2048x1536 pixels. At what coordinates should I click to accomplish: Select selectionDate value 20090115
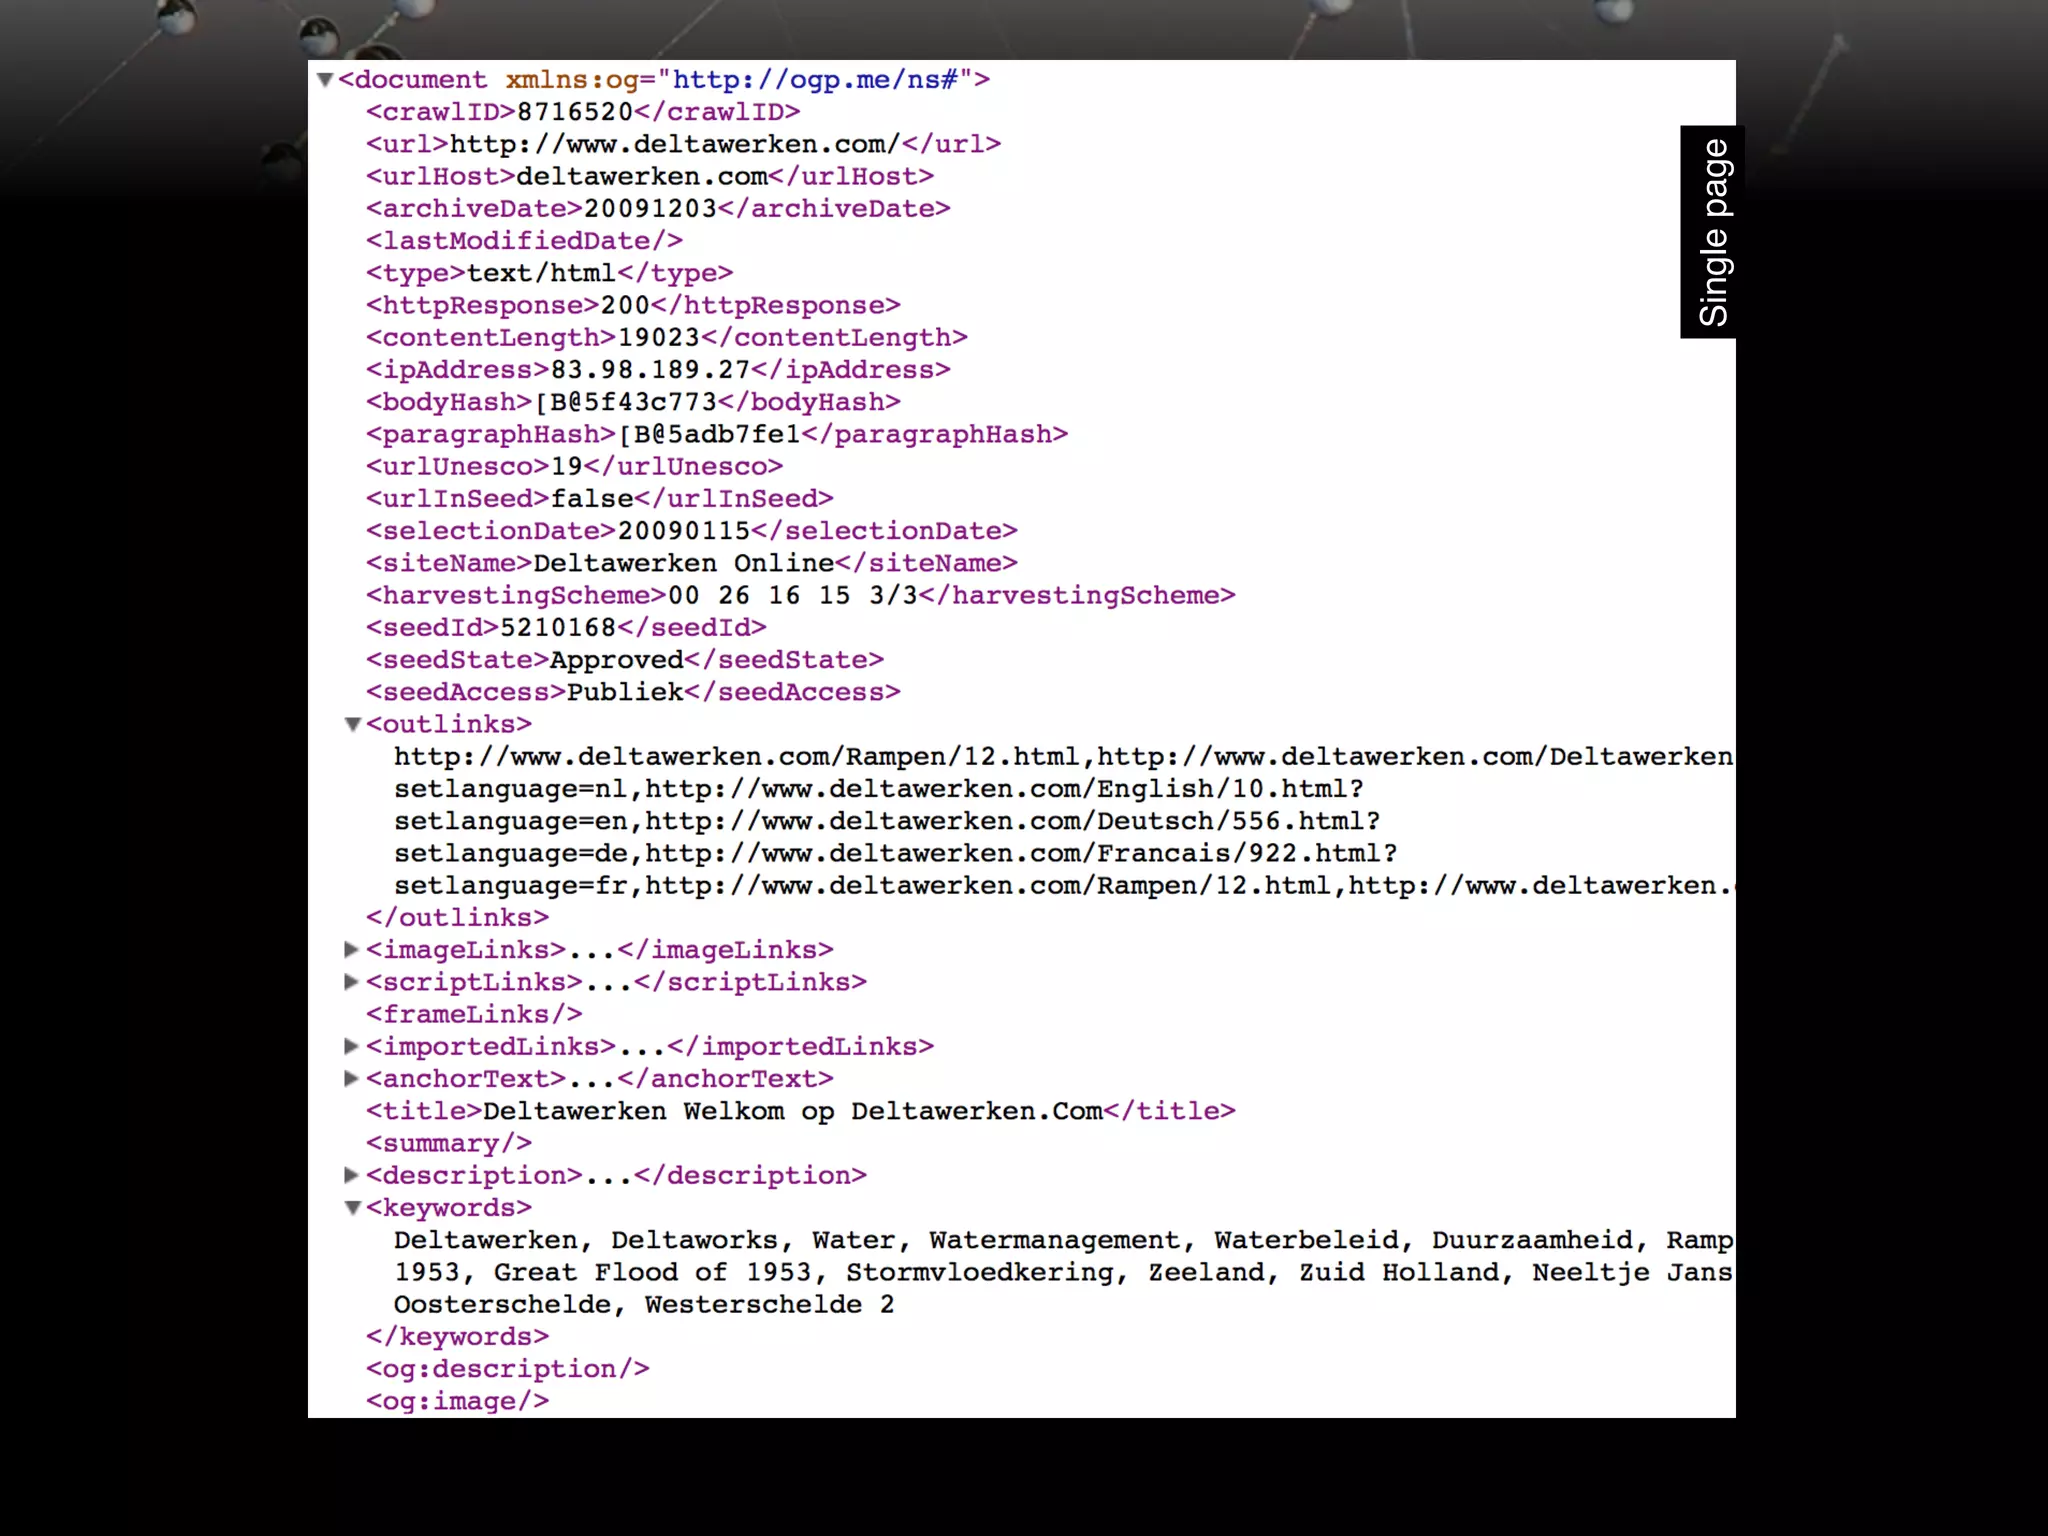click(684, 531)
